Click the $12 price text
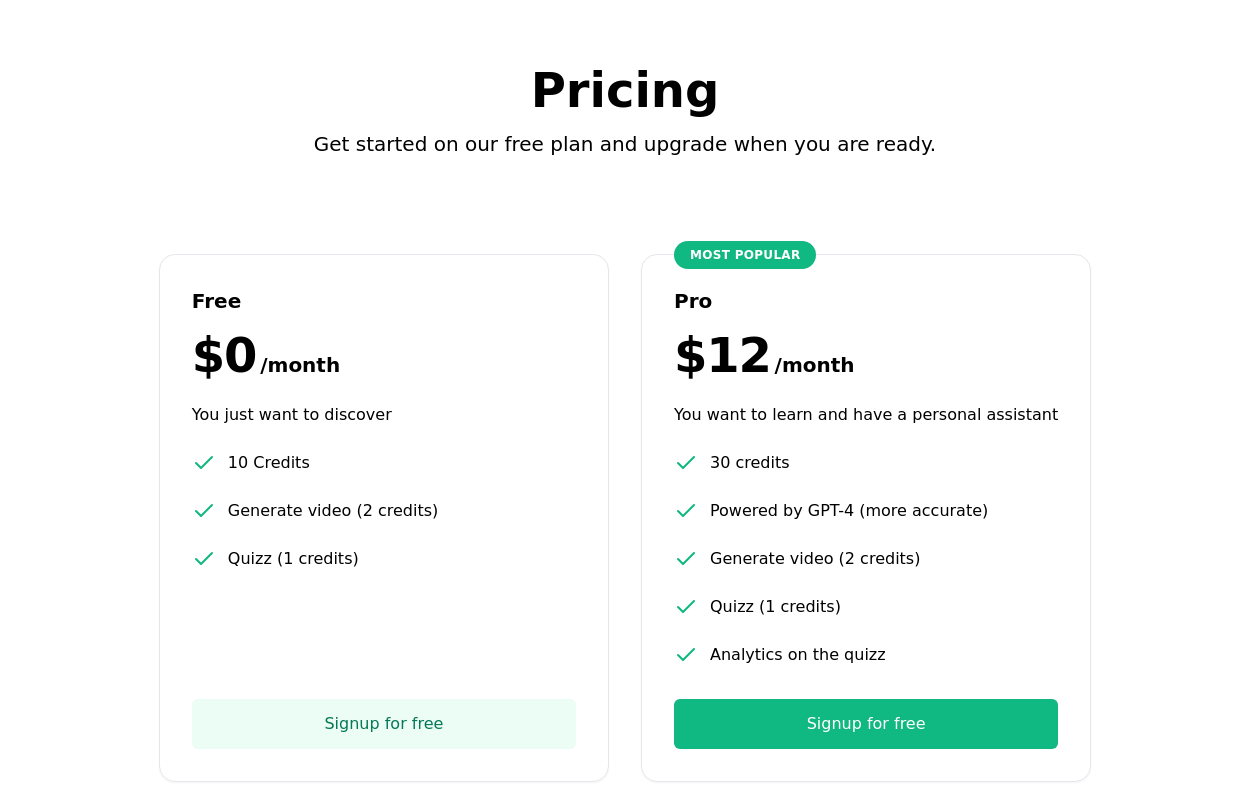The width and height of the screenshot is (1250, 800). (722, 357)
